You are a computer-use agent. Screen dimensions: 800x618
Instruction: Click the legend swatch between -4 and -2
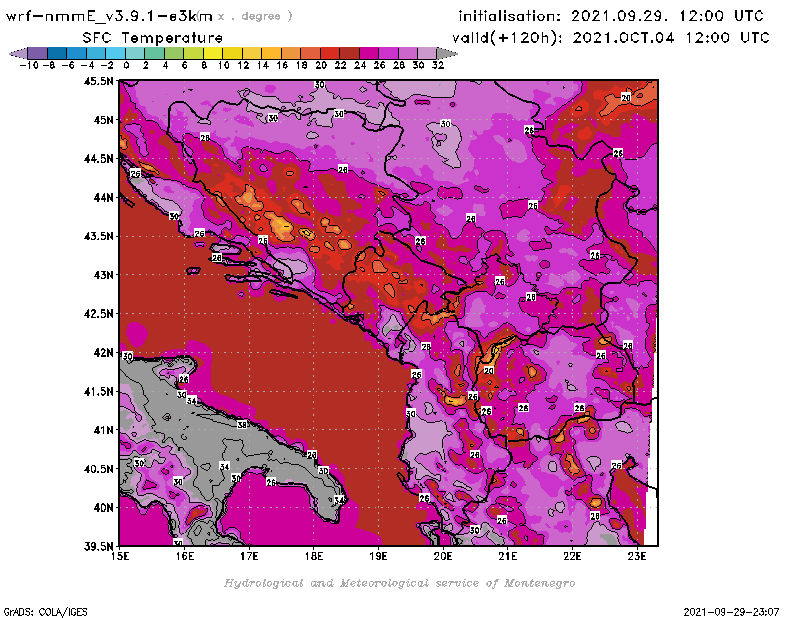[x=96, y=54]
